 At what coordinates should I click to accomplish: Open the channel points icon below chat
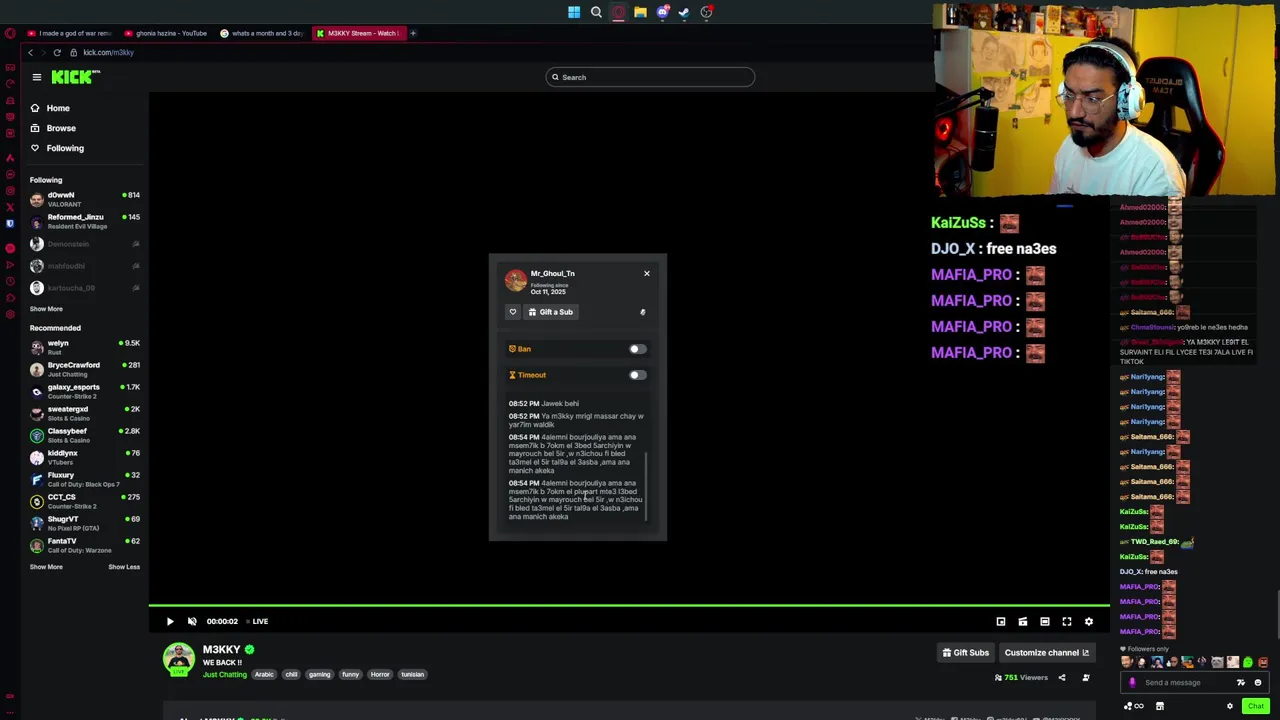coord(1134,706)
